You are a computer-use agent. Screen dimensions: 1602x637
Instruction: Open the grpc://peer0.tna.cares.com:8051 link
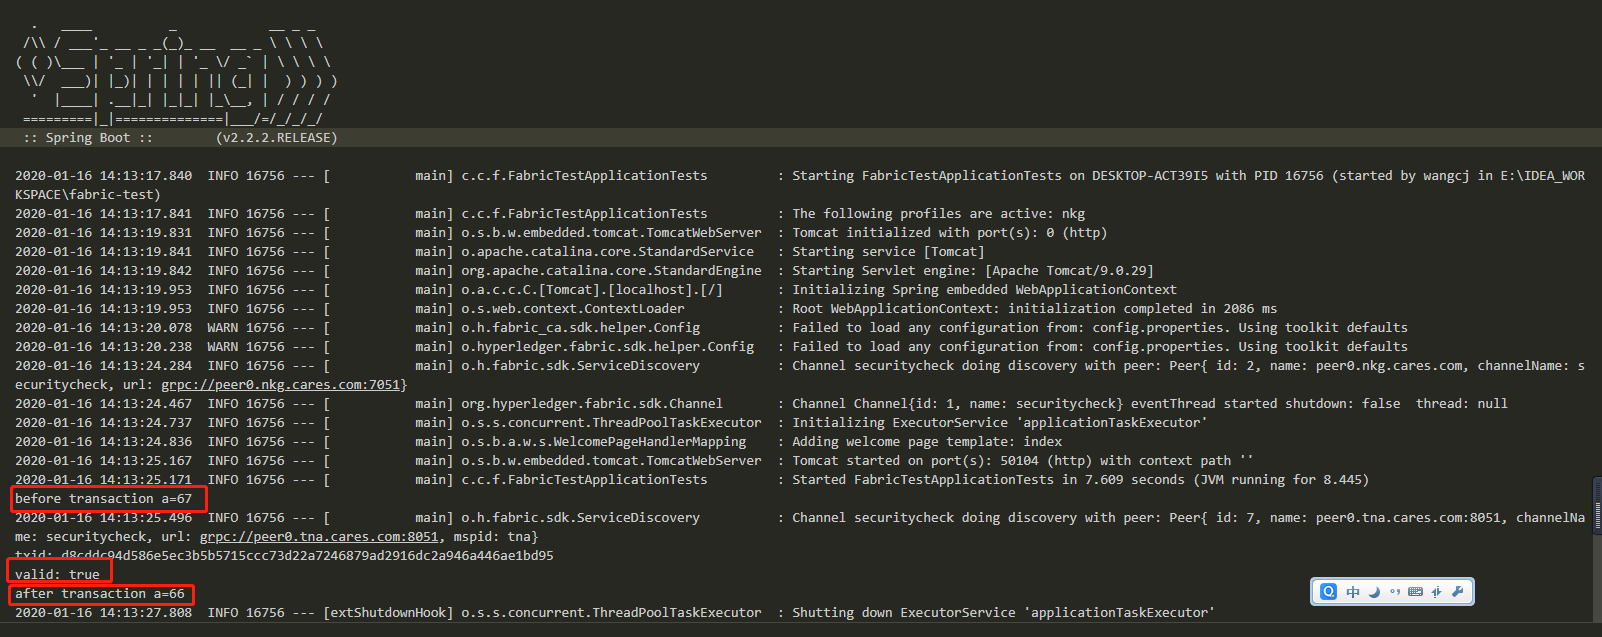pos(319,537)
